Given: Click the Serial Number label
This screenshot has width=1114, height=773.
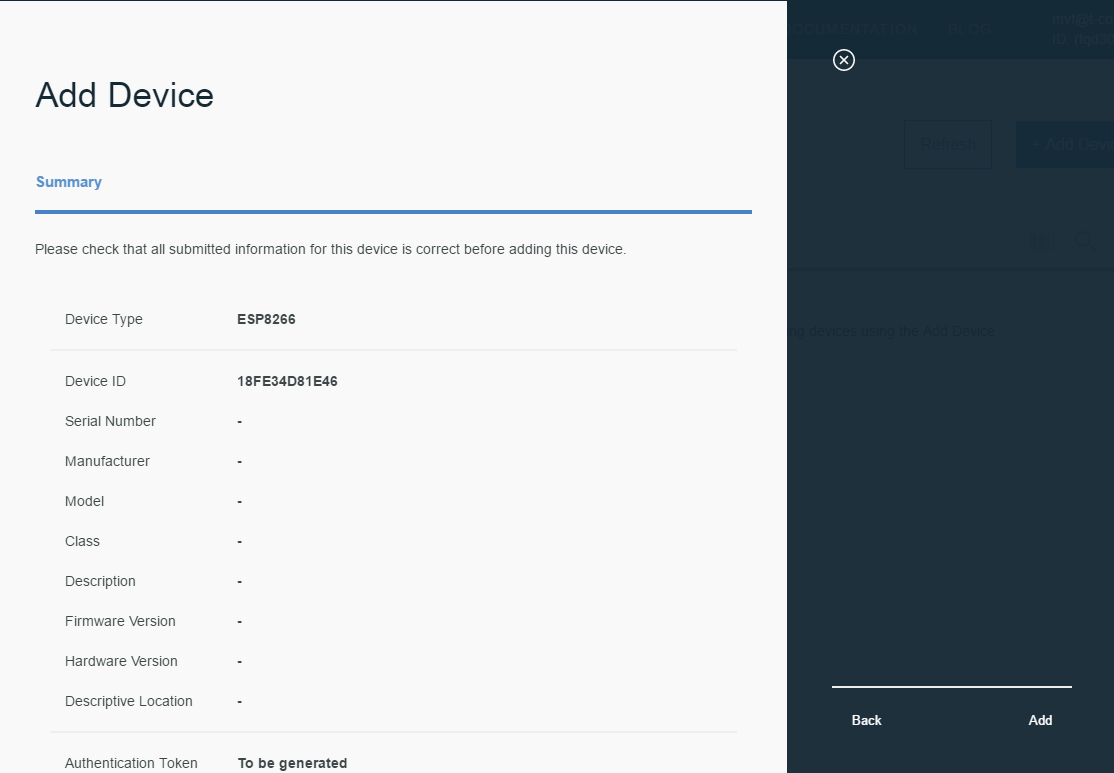Looking at the screenshot, I should click(x=110, y=421).
